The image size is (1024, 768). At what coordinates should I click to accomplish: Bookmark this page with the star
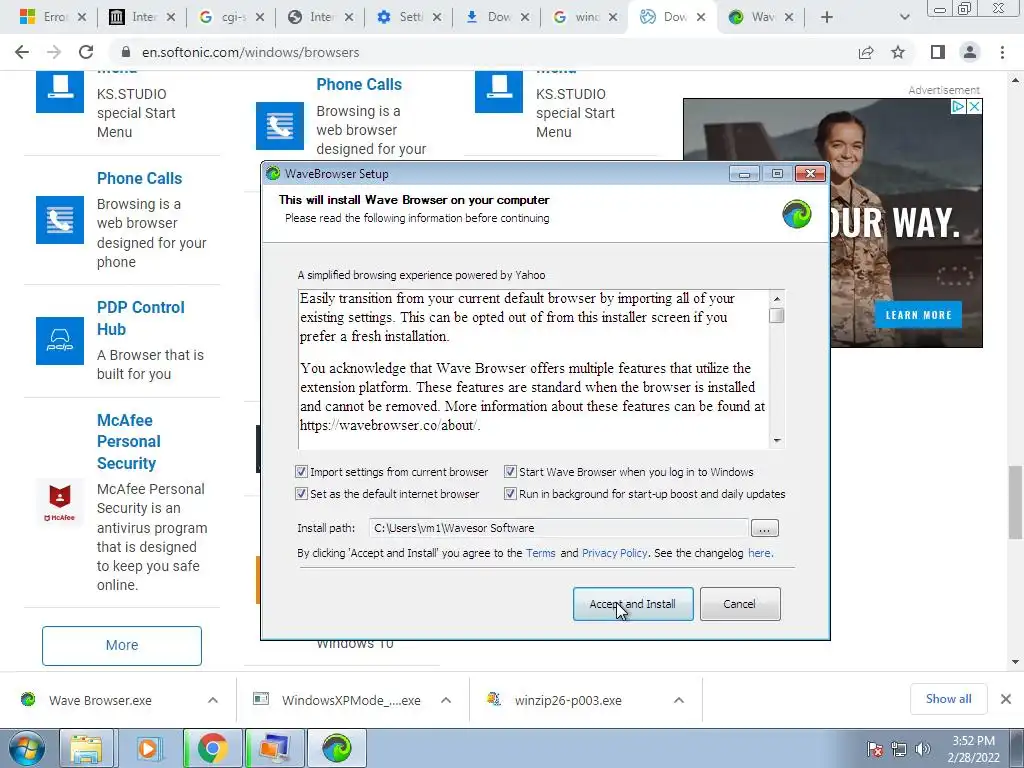tap(898, 52)
